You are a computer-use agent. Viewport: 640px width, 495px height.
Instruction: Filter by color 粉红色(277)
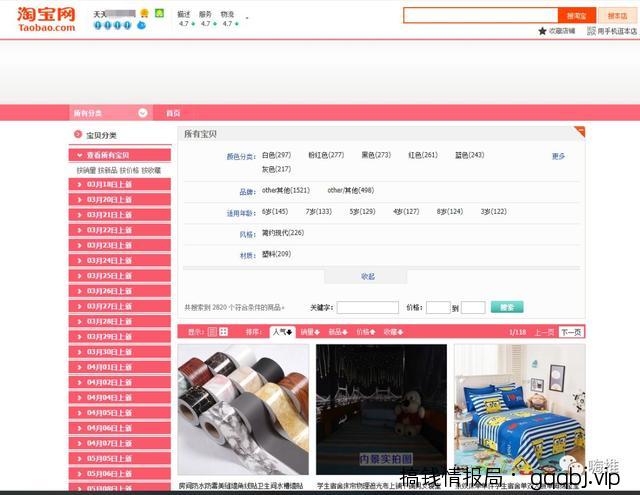(x=326, y=155)
